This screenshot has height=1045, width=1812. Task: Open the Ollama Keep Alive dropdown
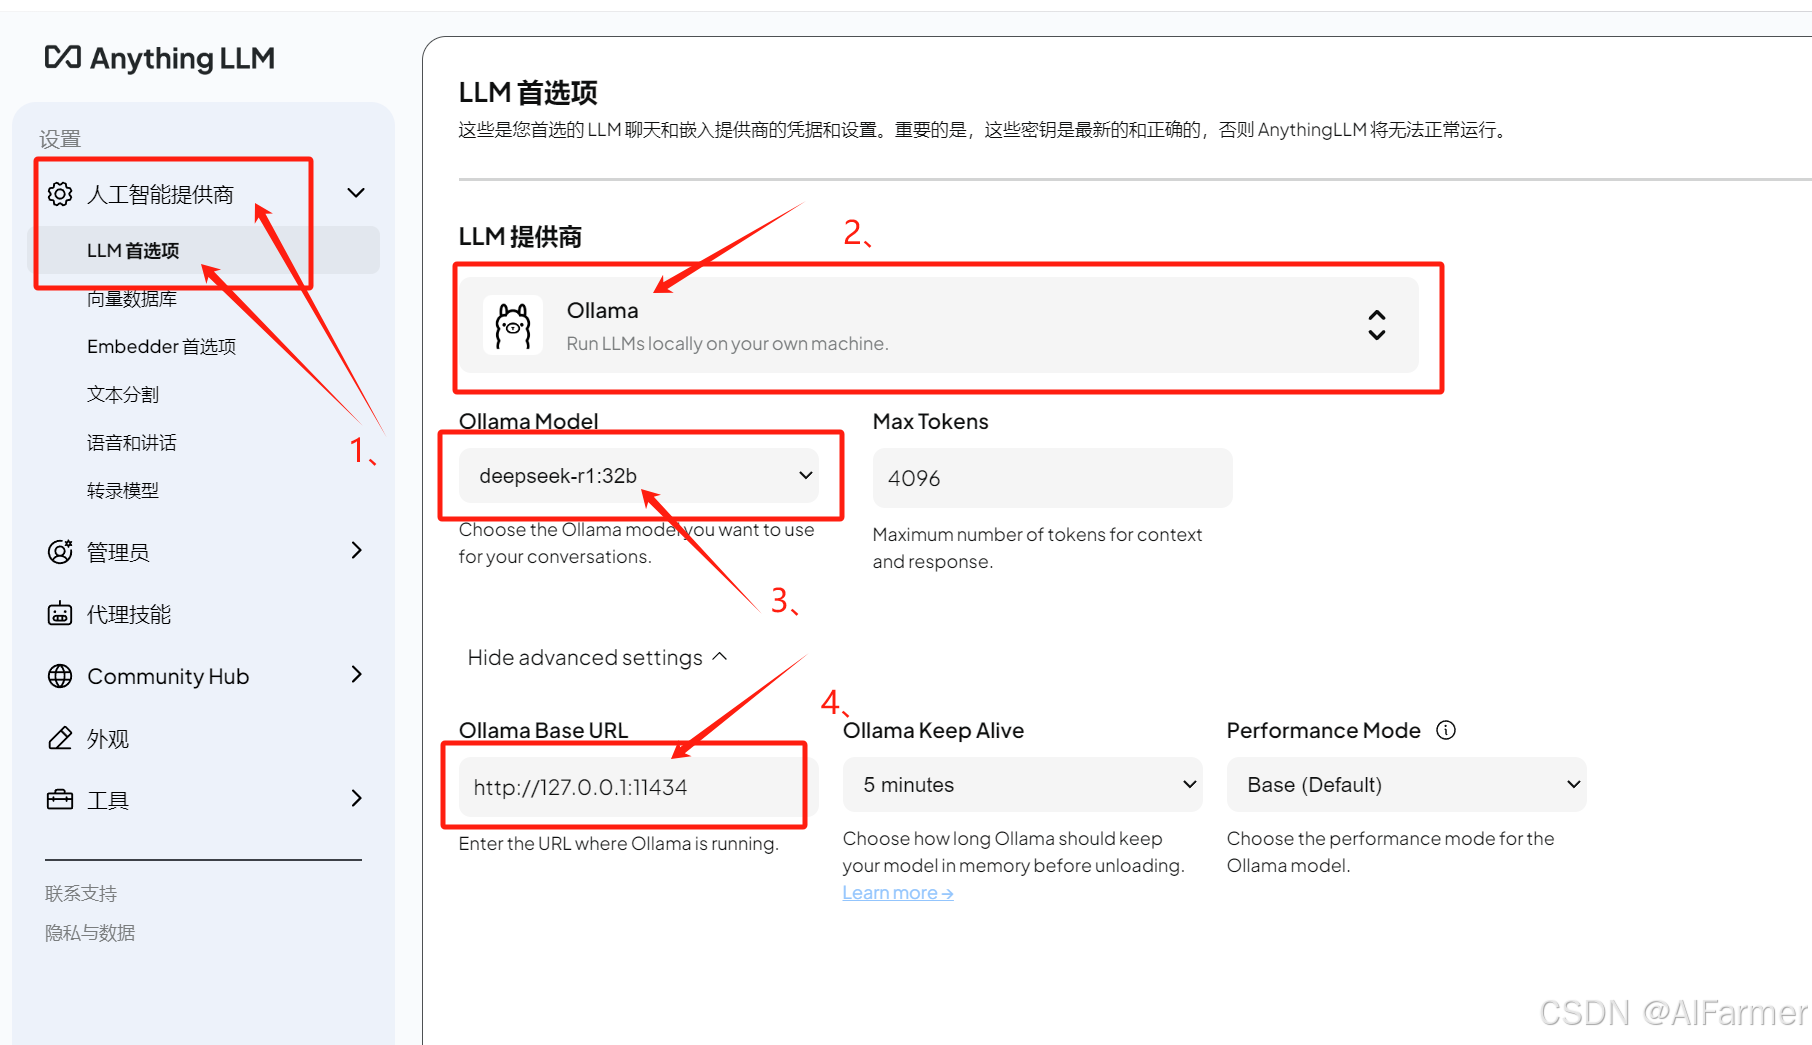coord(1022,785)
